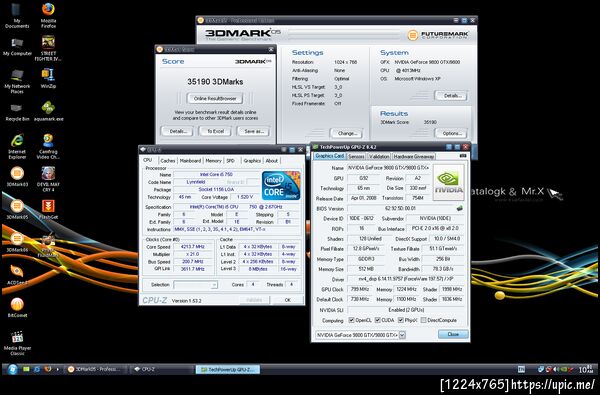Open ACDSee desktop shortcut
The height and width of the screenshot is (395, 600).
(x=17, y=275)
